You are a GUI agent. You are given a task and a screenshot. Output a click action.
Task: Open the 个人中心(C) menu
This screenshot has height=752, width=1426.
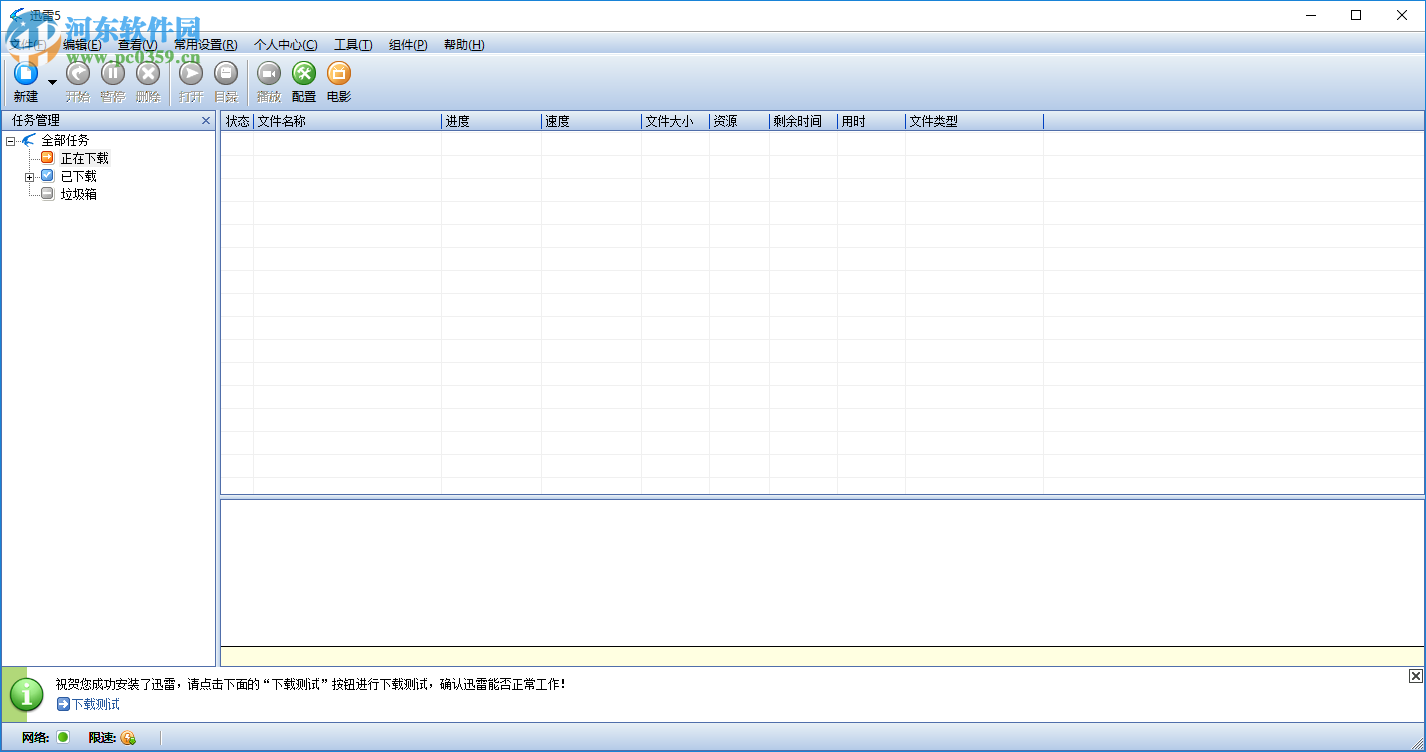[x=286, y=45]
